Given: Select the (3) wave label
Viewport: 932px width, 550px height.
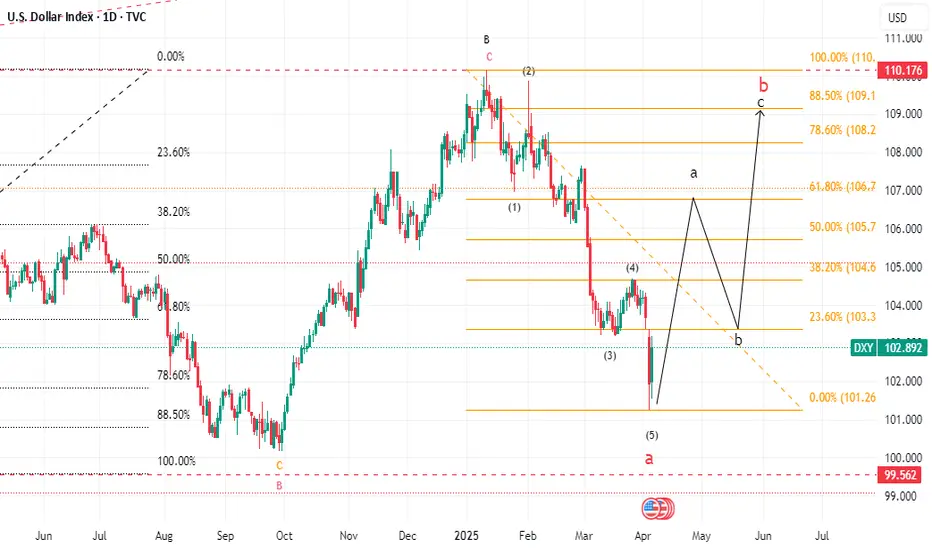Looking at the screenshot, I should pyautogui.click(x=610, y=356).
